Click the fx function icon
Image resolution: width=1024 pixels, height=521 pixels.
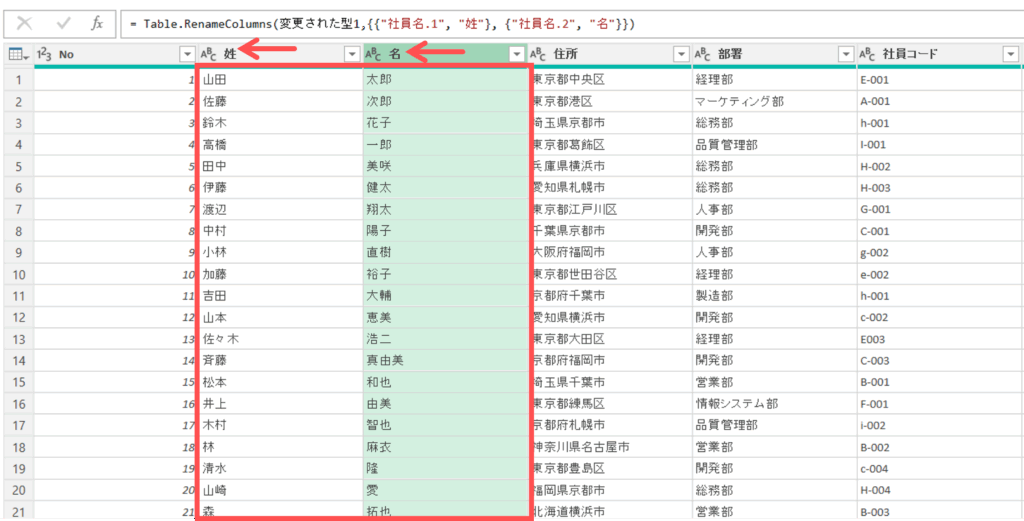[x=97, y=22]
